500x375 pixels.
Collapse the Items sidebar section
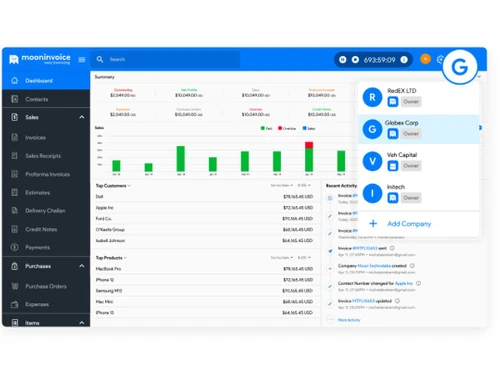[x=82, y=323]
